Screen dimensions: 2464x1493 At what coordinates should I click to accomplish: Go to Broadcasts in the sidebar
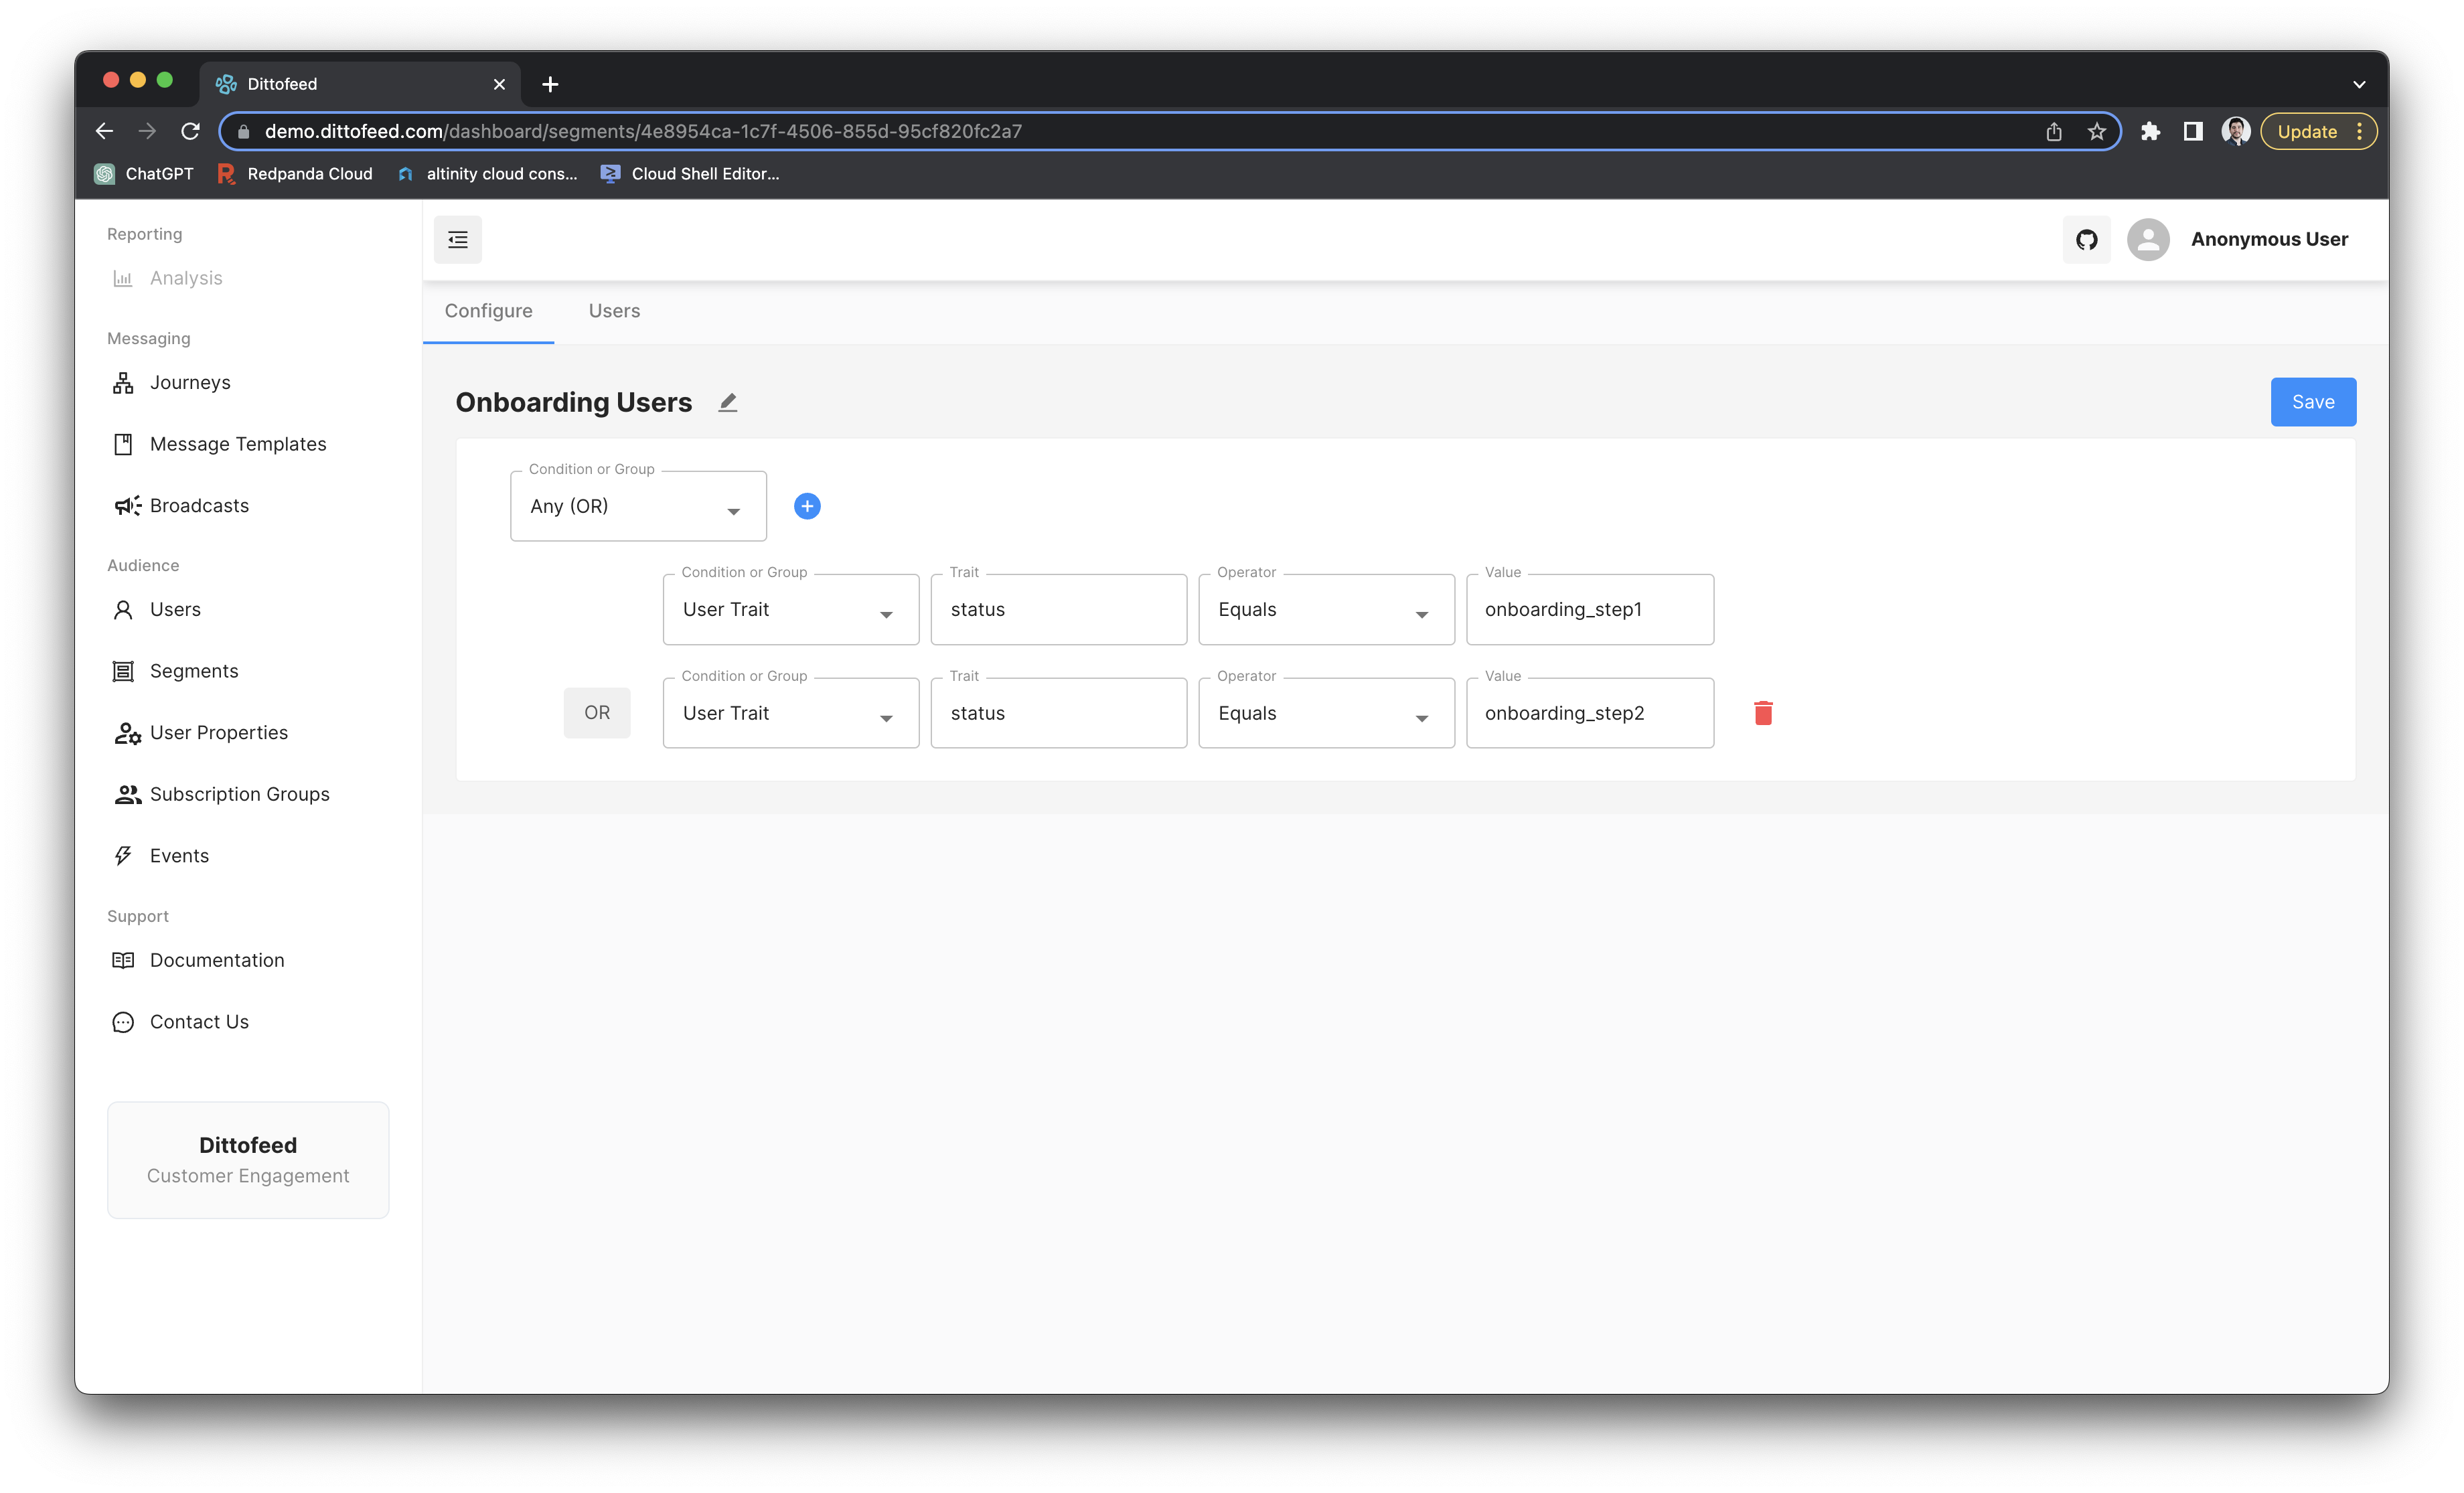point(199,506)
